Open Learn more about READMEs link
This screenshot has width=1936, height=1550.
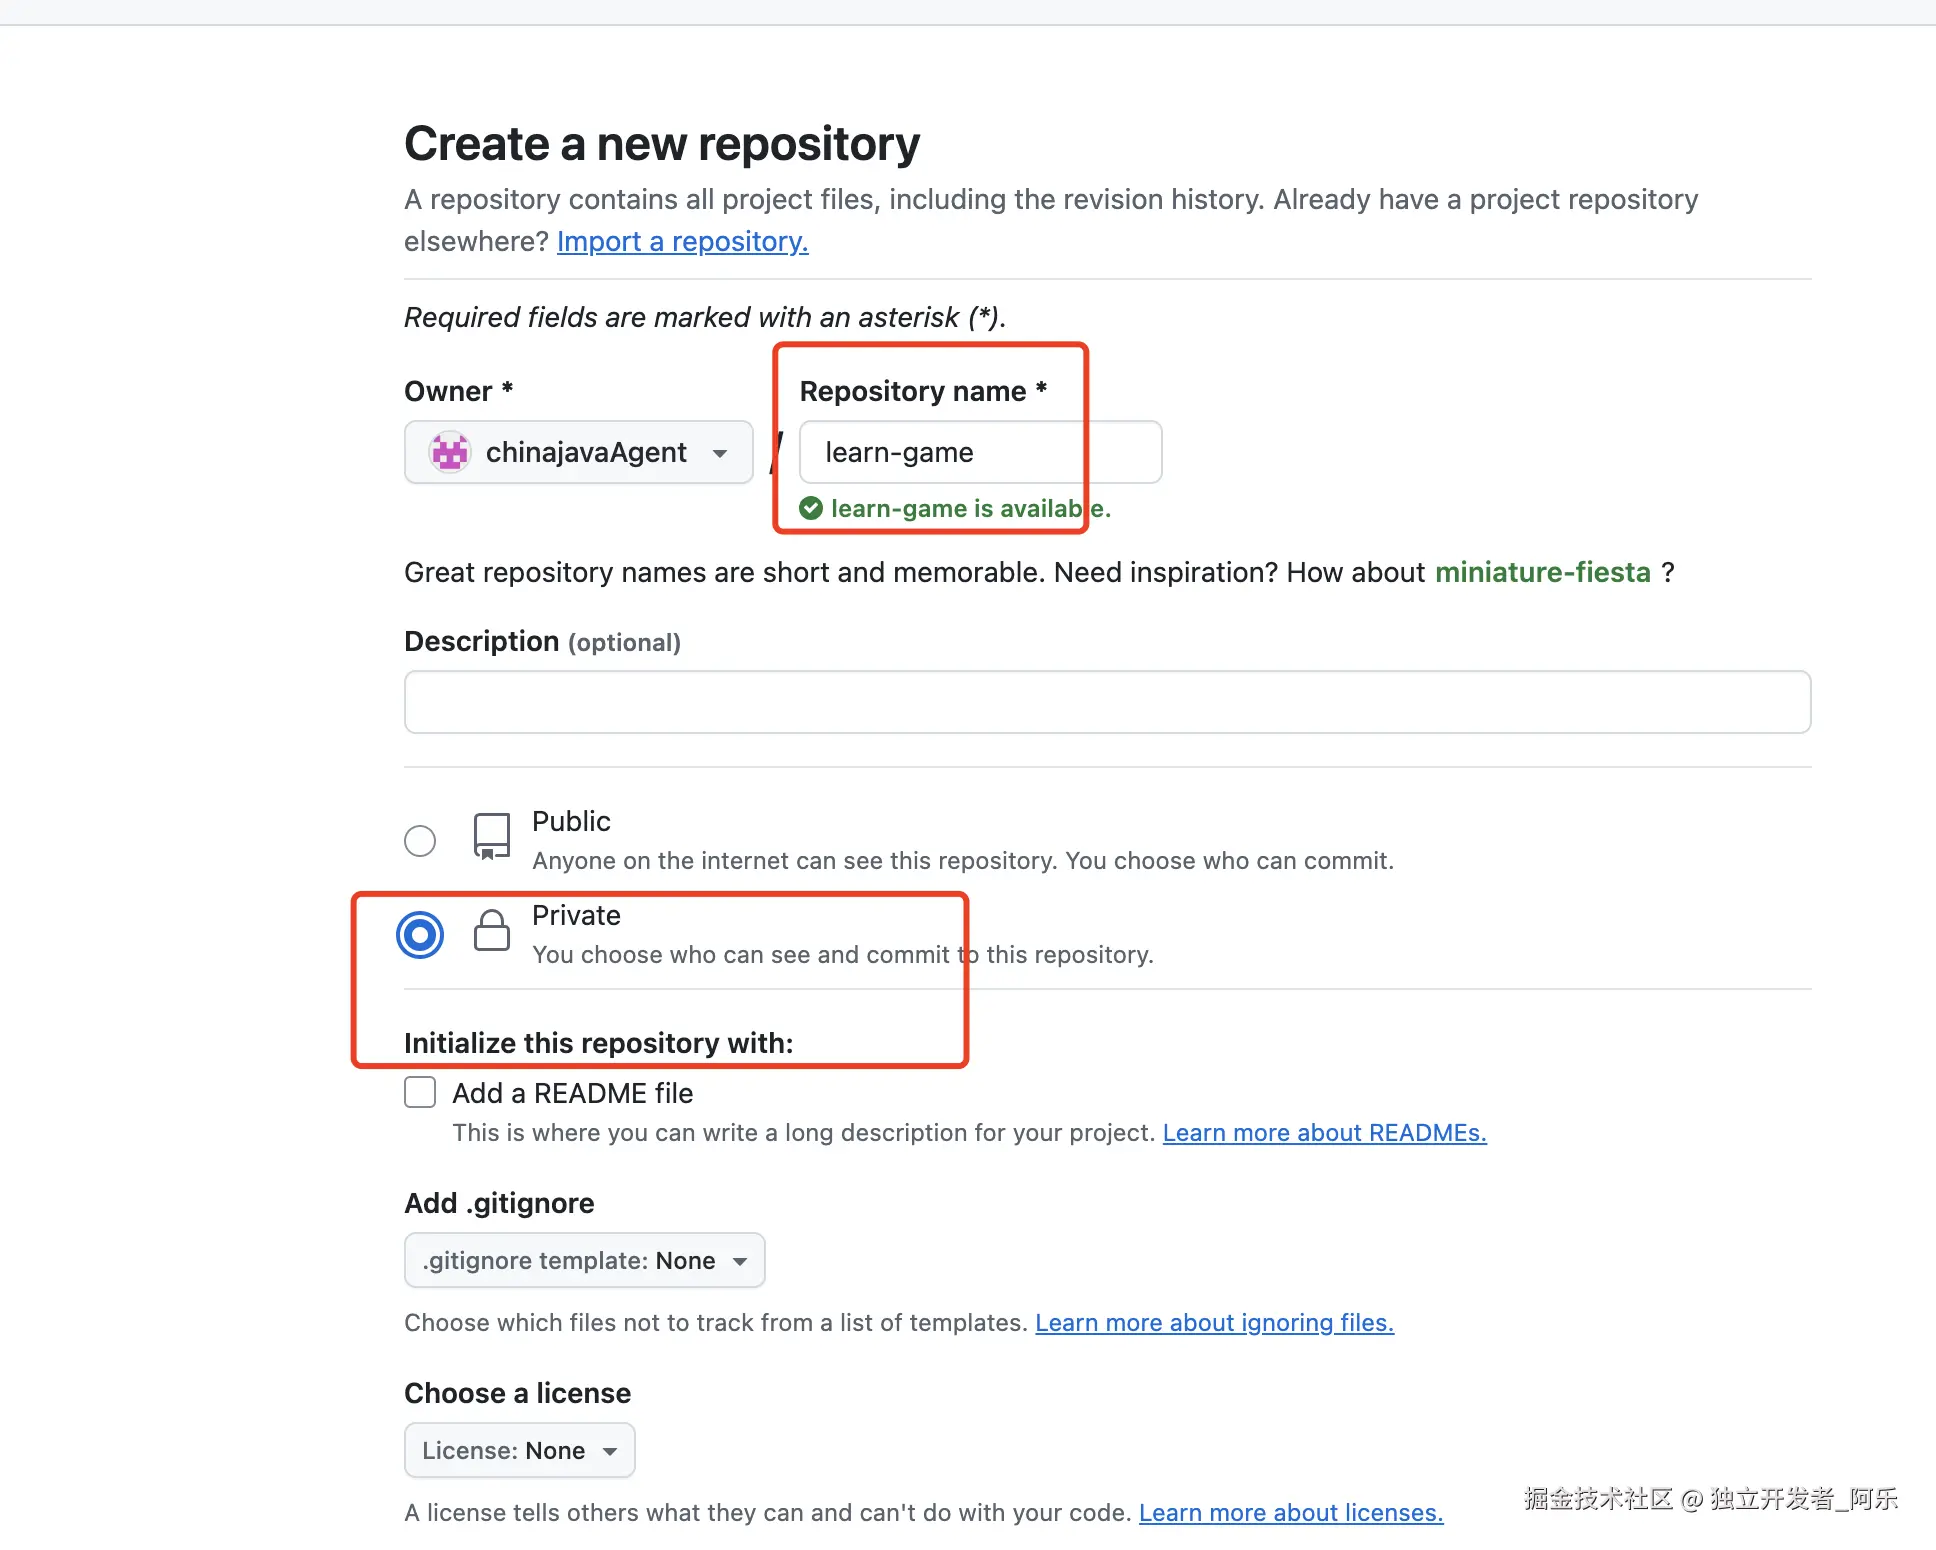click(x=1324, y=1133)
